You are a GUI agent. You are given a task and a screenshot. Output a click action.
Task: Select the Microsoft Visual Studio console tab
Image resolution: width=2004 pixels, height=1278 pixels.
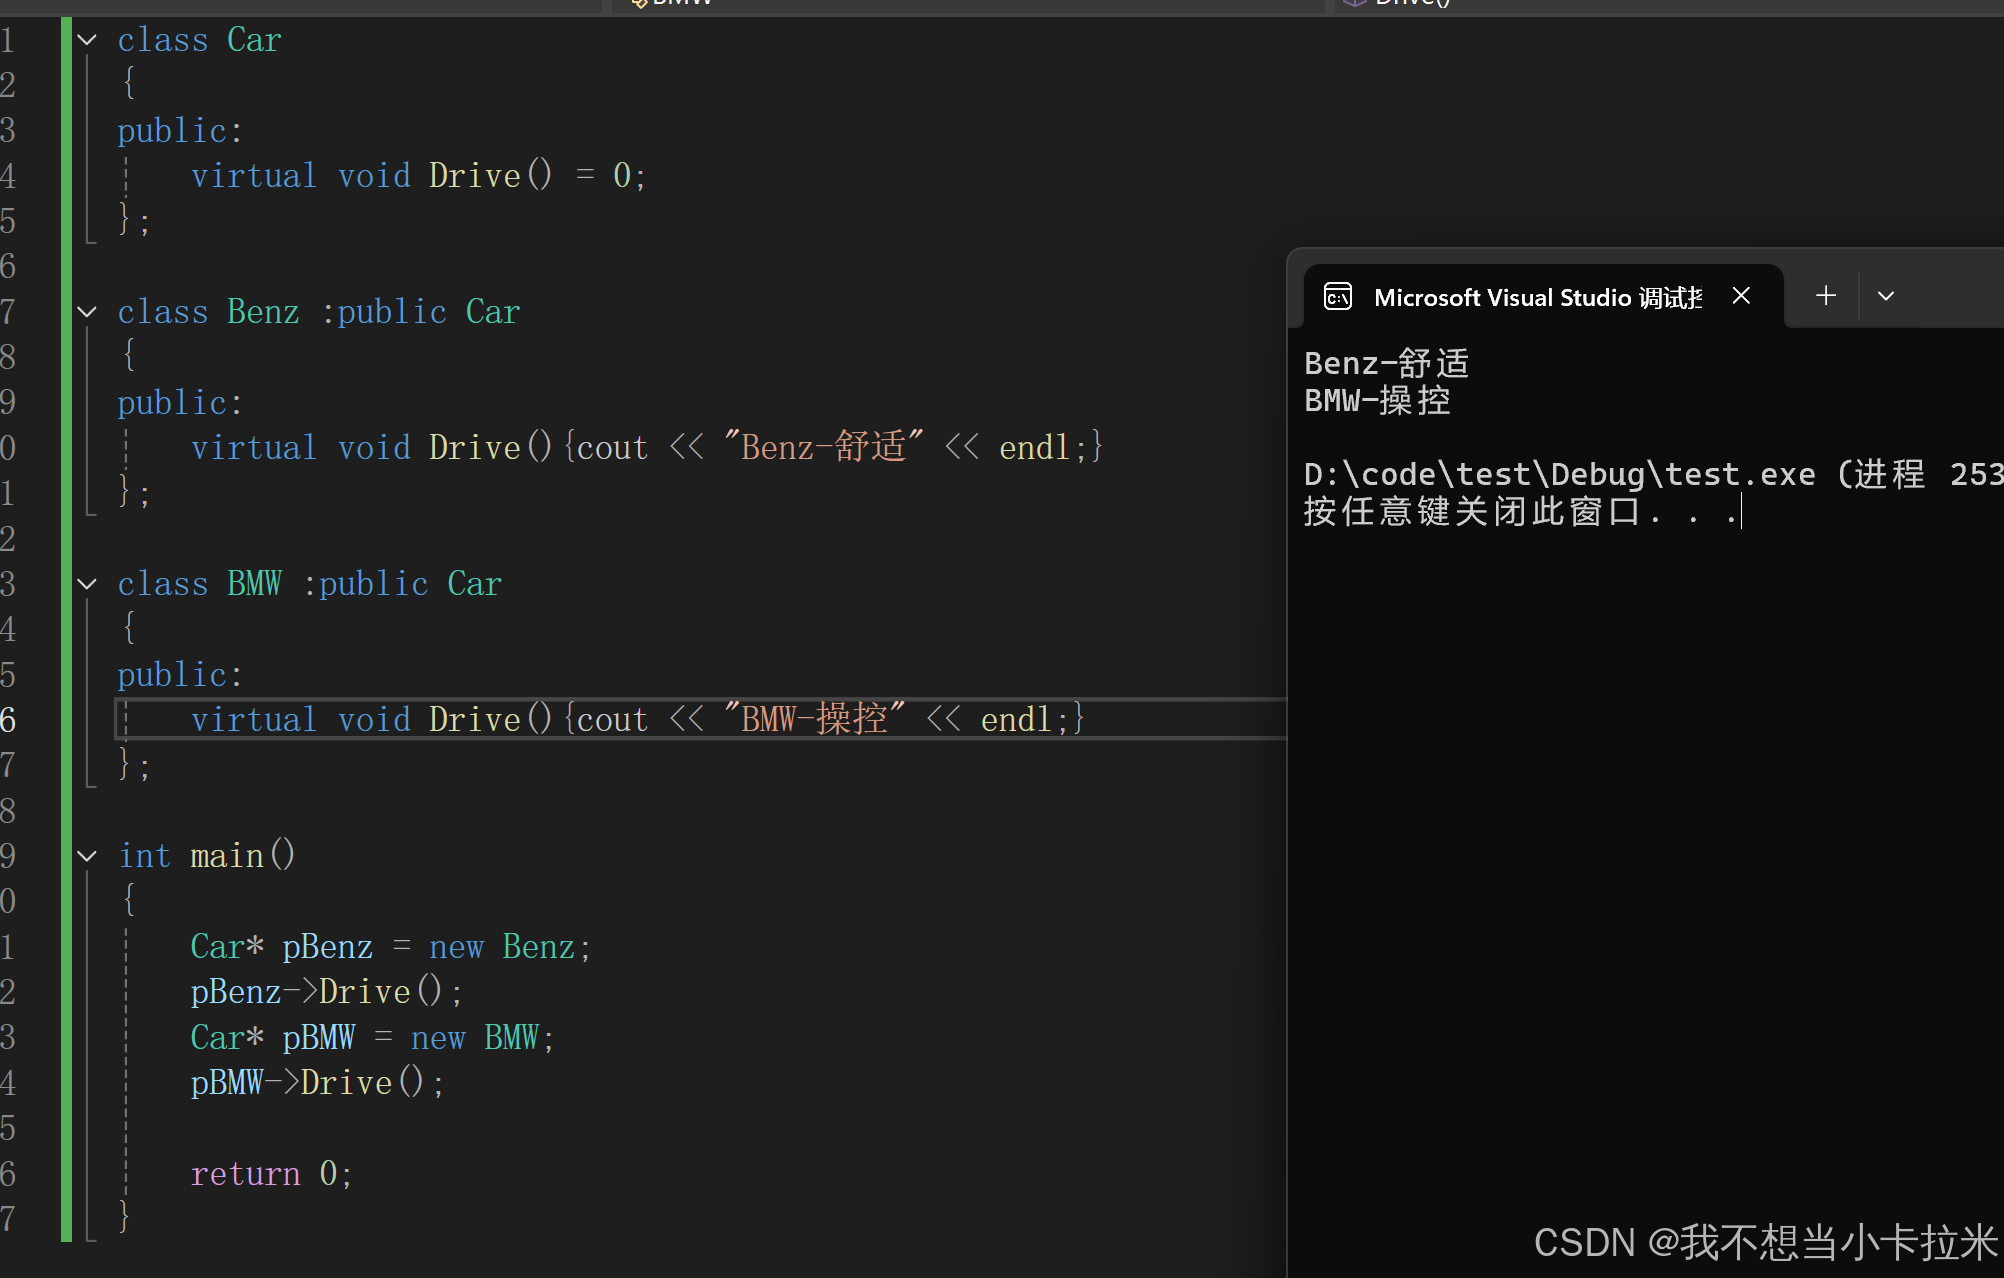click(x=1536, y=297)
